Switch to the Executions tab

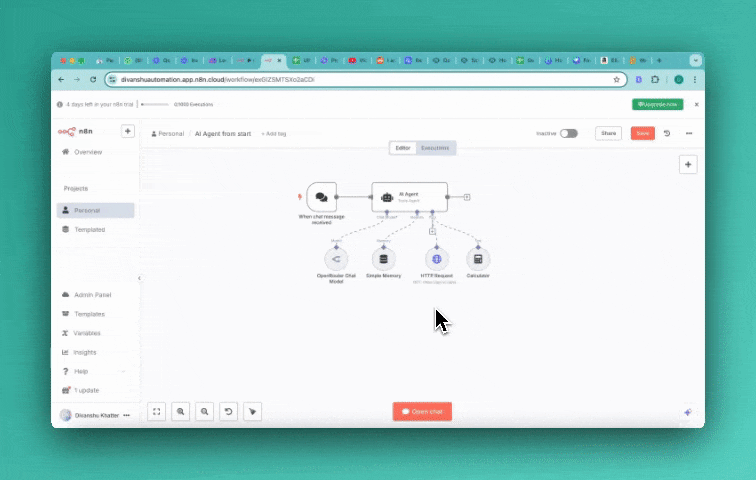pos(435,148)
